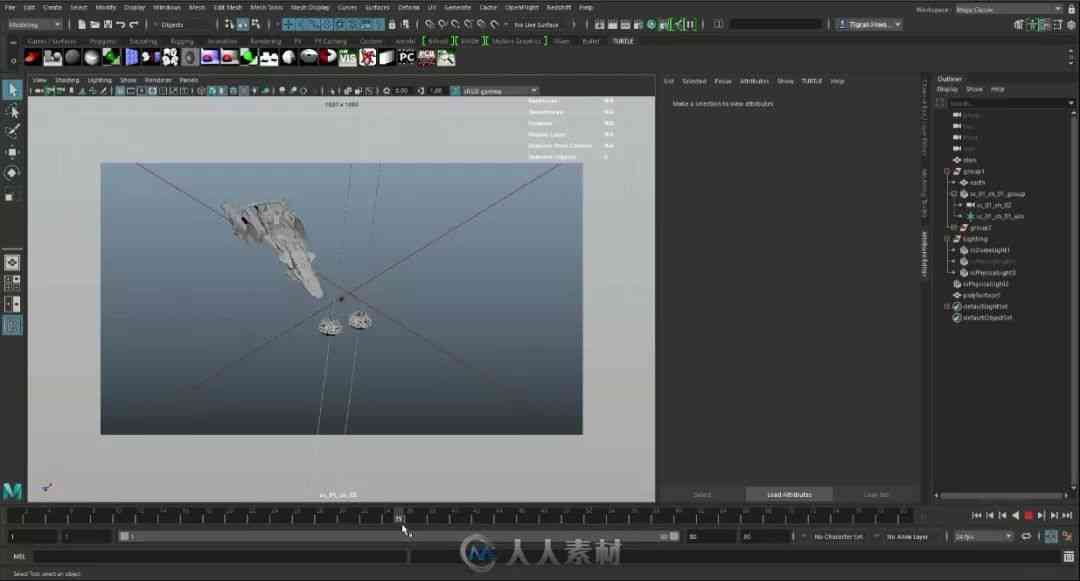Click the New Scene icon

[x=82, y=25]
